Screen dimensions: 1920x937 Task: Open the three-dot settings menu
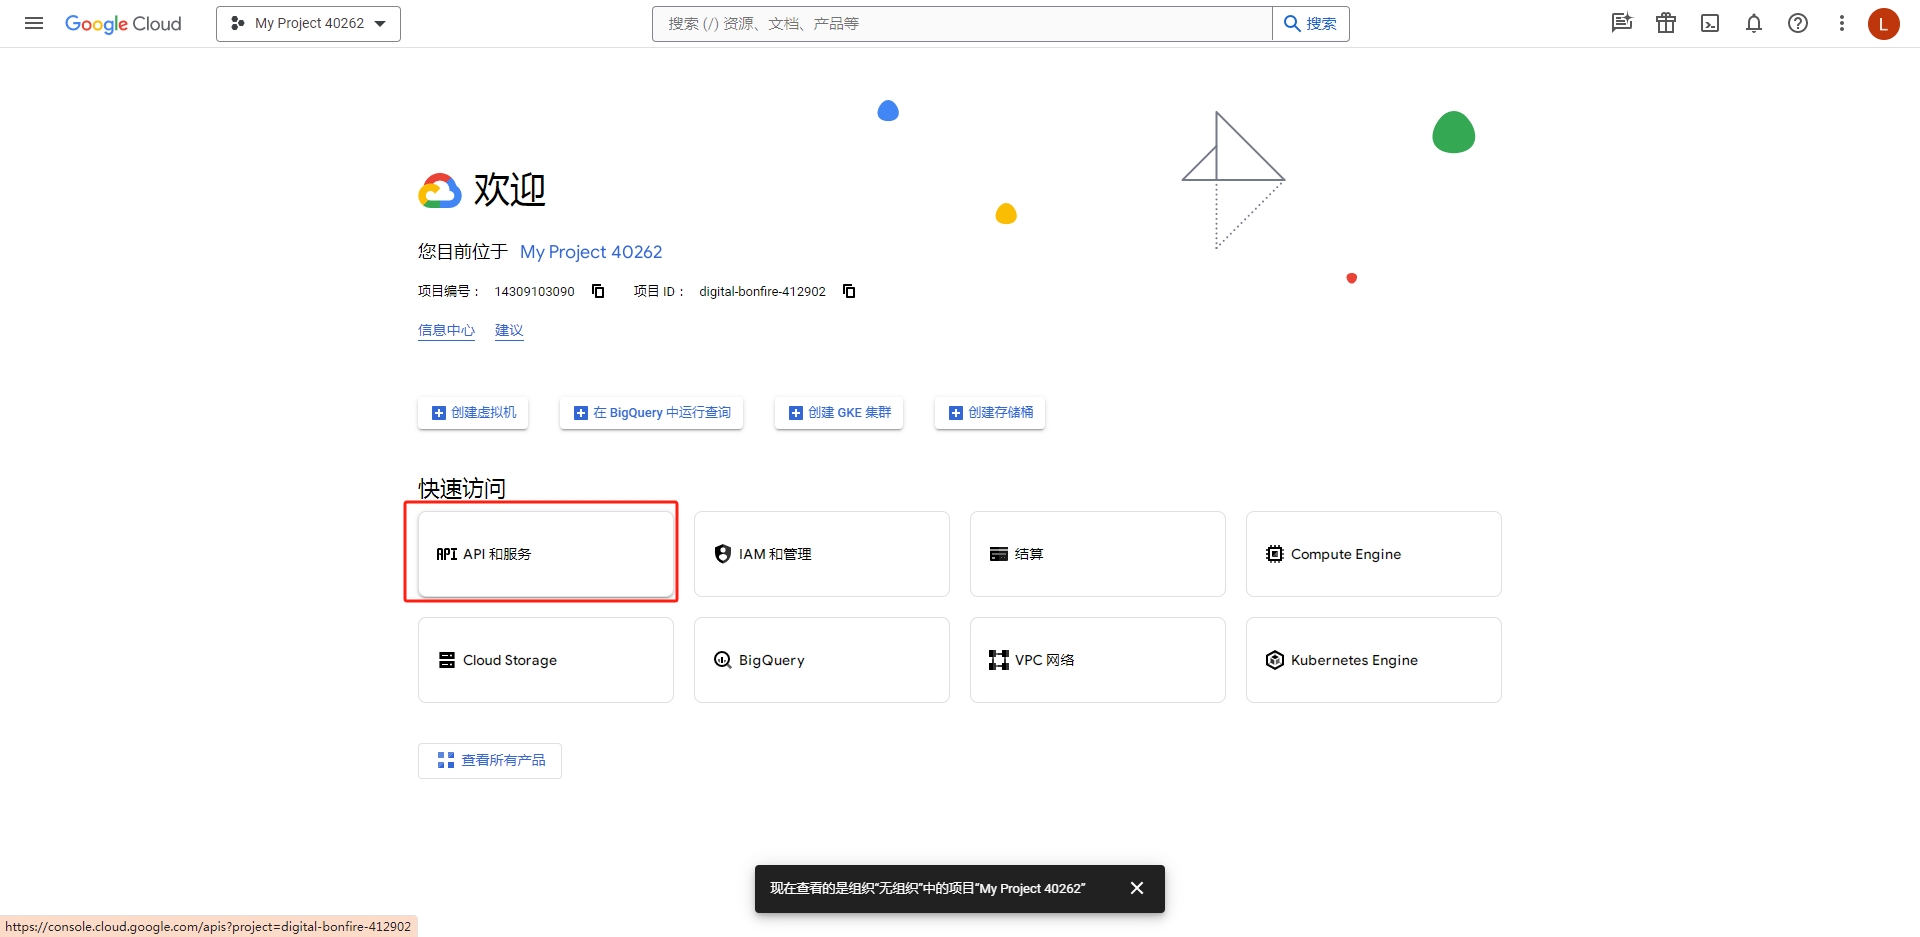[1842, 23]
